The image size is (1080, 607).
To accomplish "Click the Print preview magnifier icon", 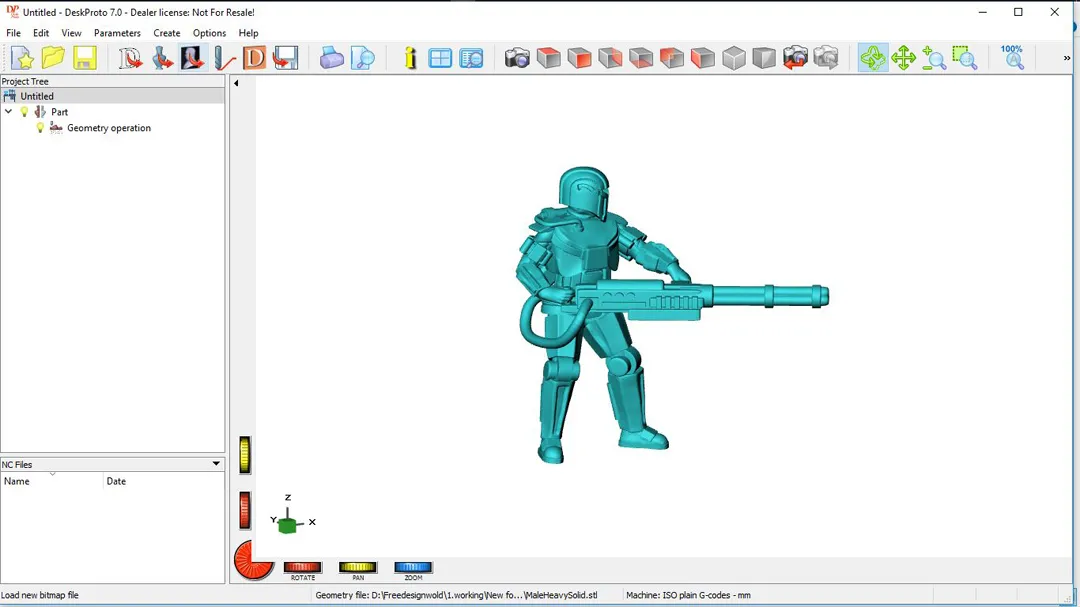I will point(363,58).
